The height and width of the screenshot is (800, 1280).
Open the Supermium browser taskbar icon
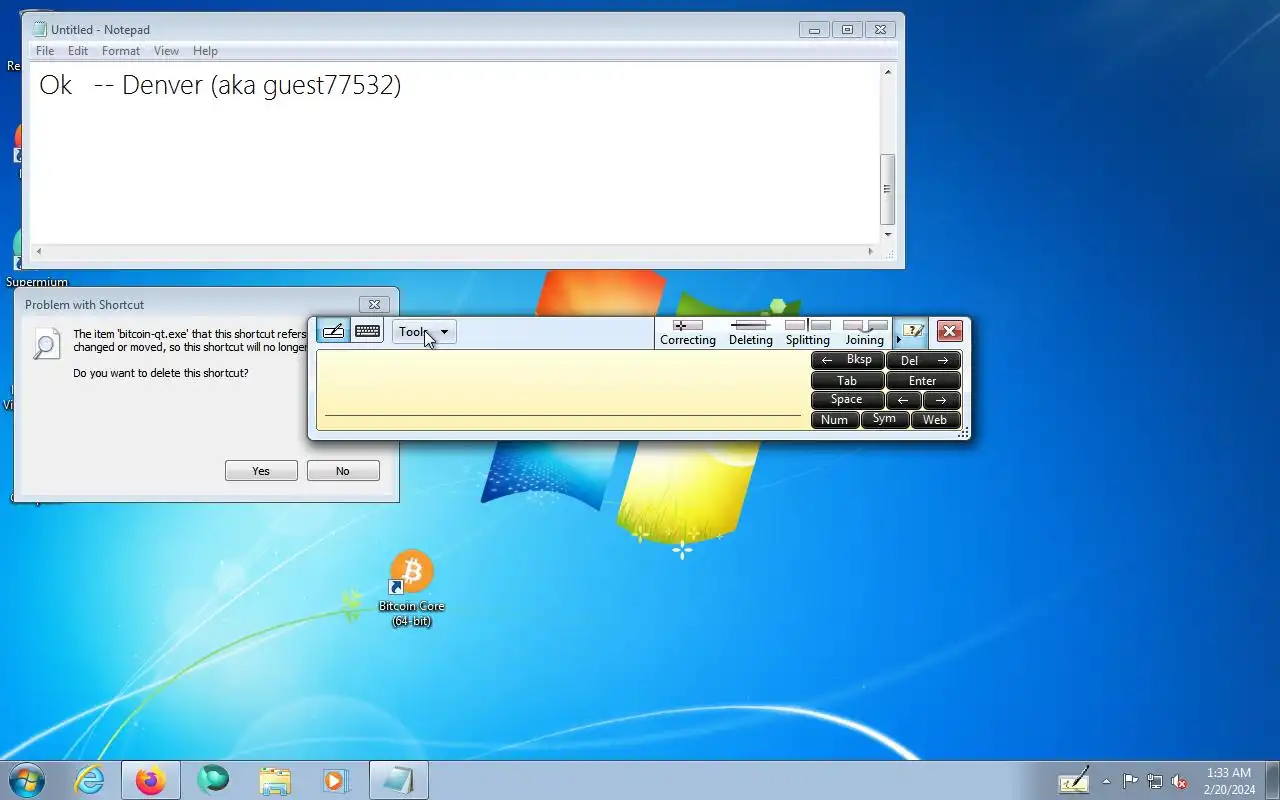[213, 780]
